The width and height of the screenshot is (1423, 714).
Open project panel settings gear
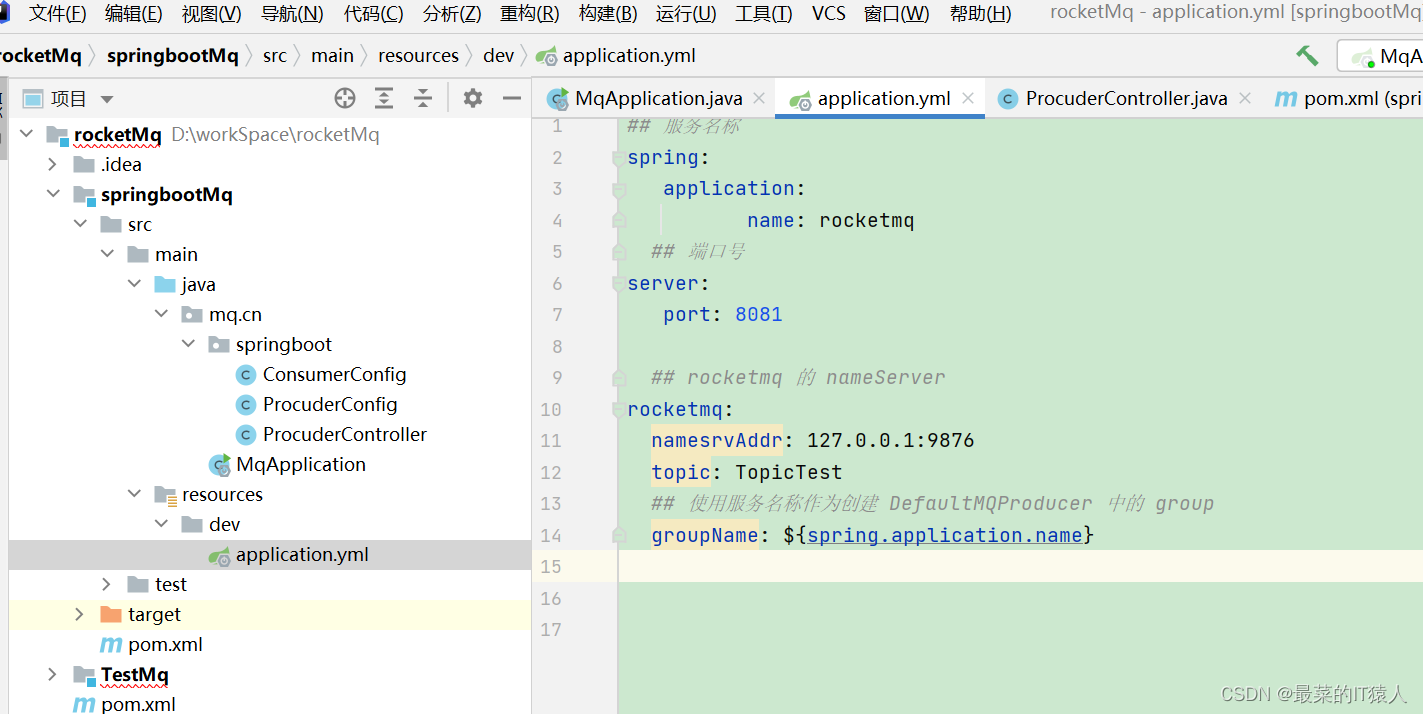[x=473, y=98]
